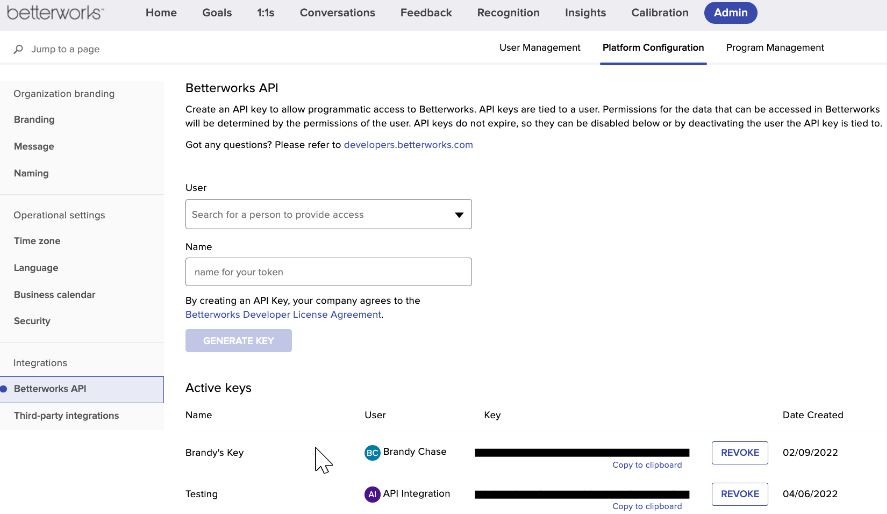Click the betterworks logo
887x514 pixels.
coord(55,12)
